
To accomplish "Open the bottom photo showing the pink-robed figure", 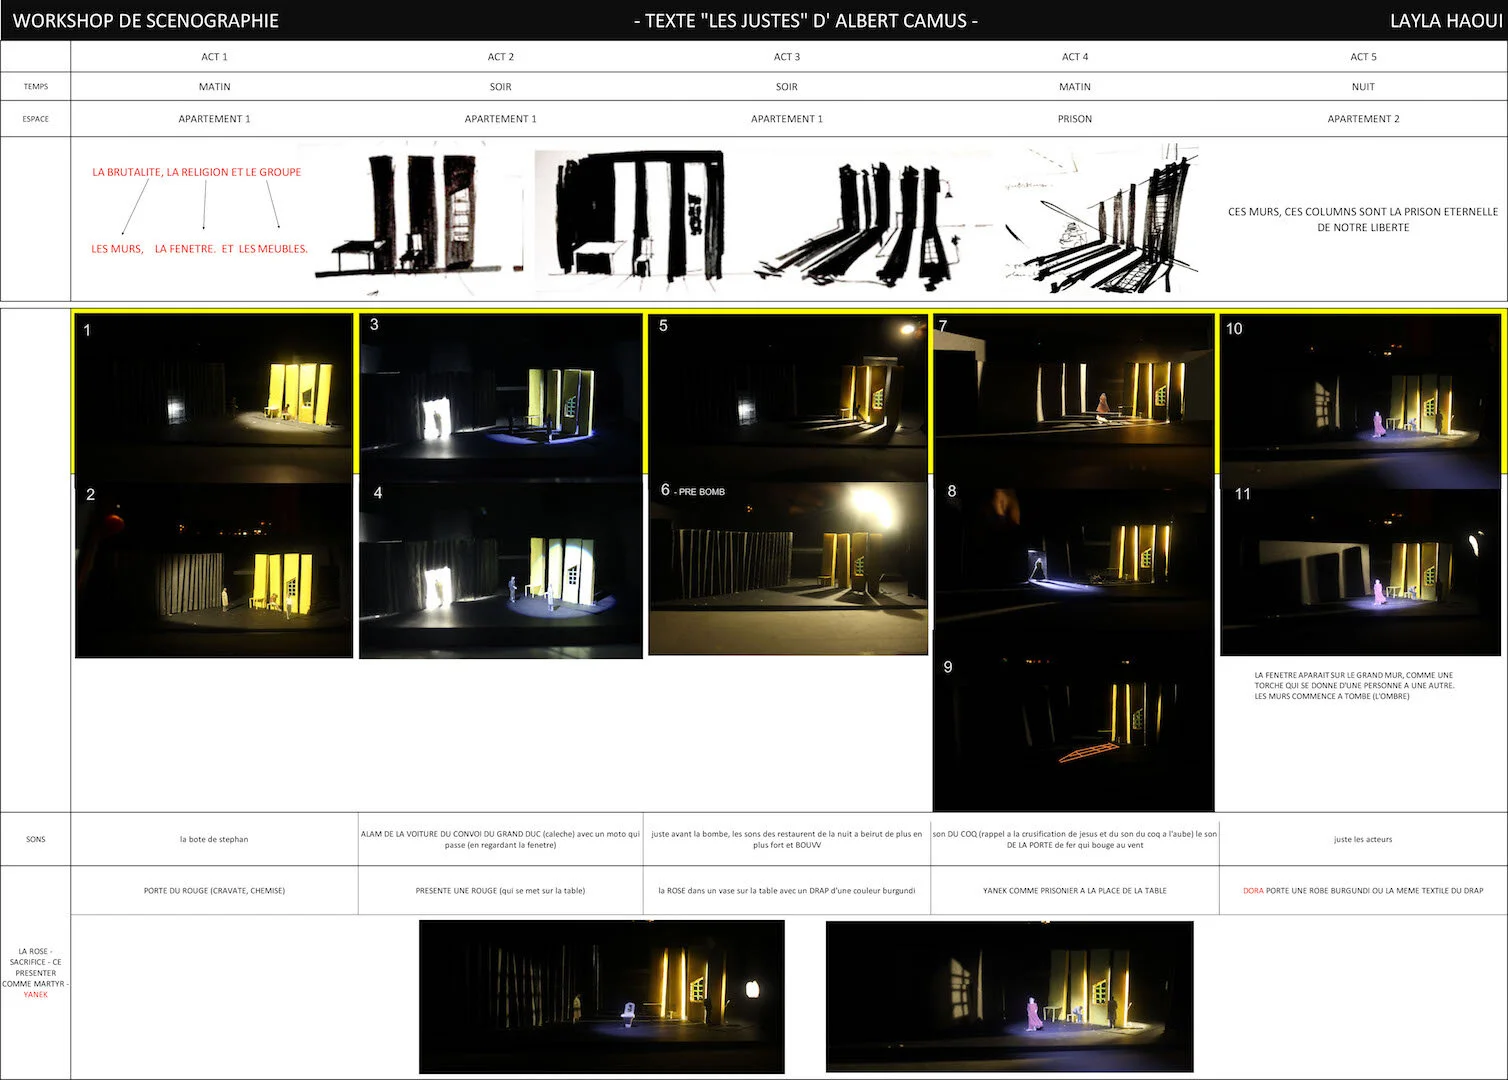I will tap(1010, 996).
